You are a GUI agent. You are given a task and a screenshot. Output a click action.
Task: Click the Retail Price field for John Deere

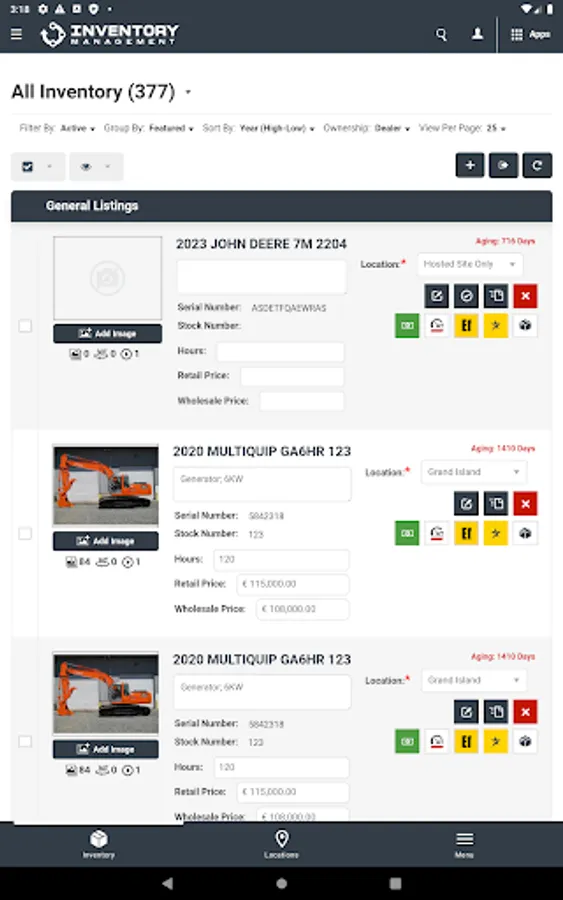coord(292,376)
